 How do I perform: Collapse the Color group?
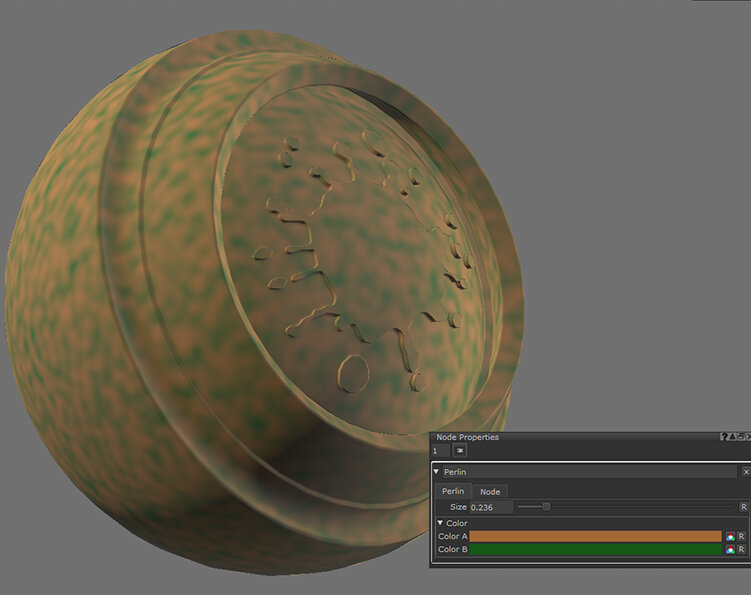441,523
